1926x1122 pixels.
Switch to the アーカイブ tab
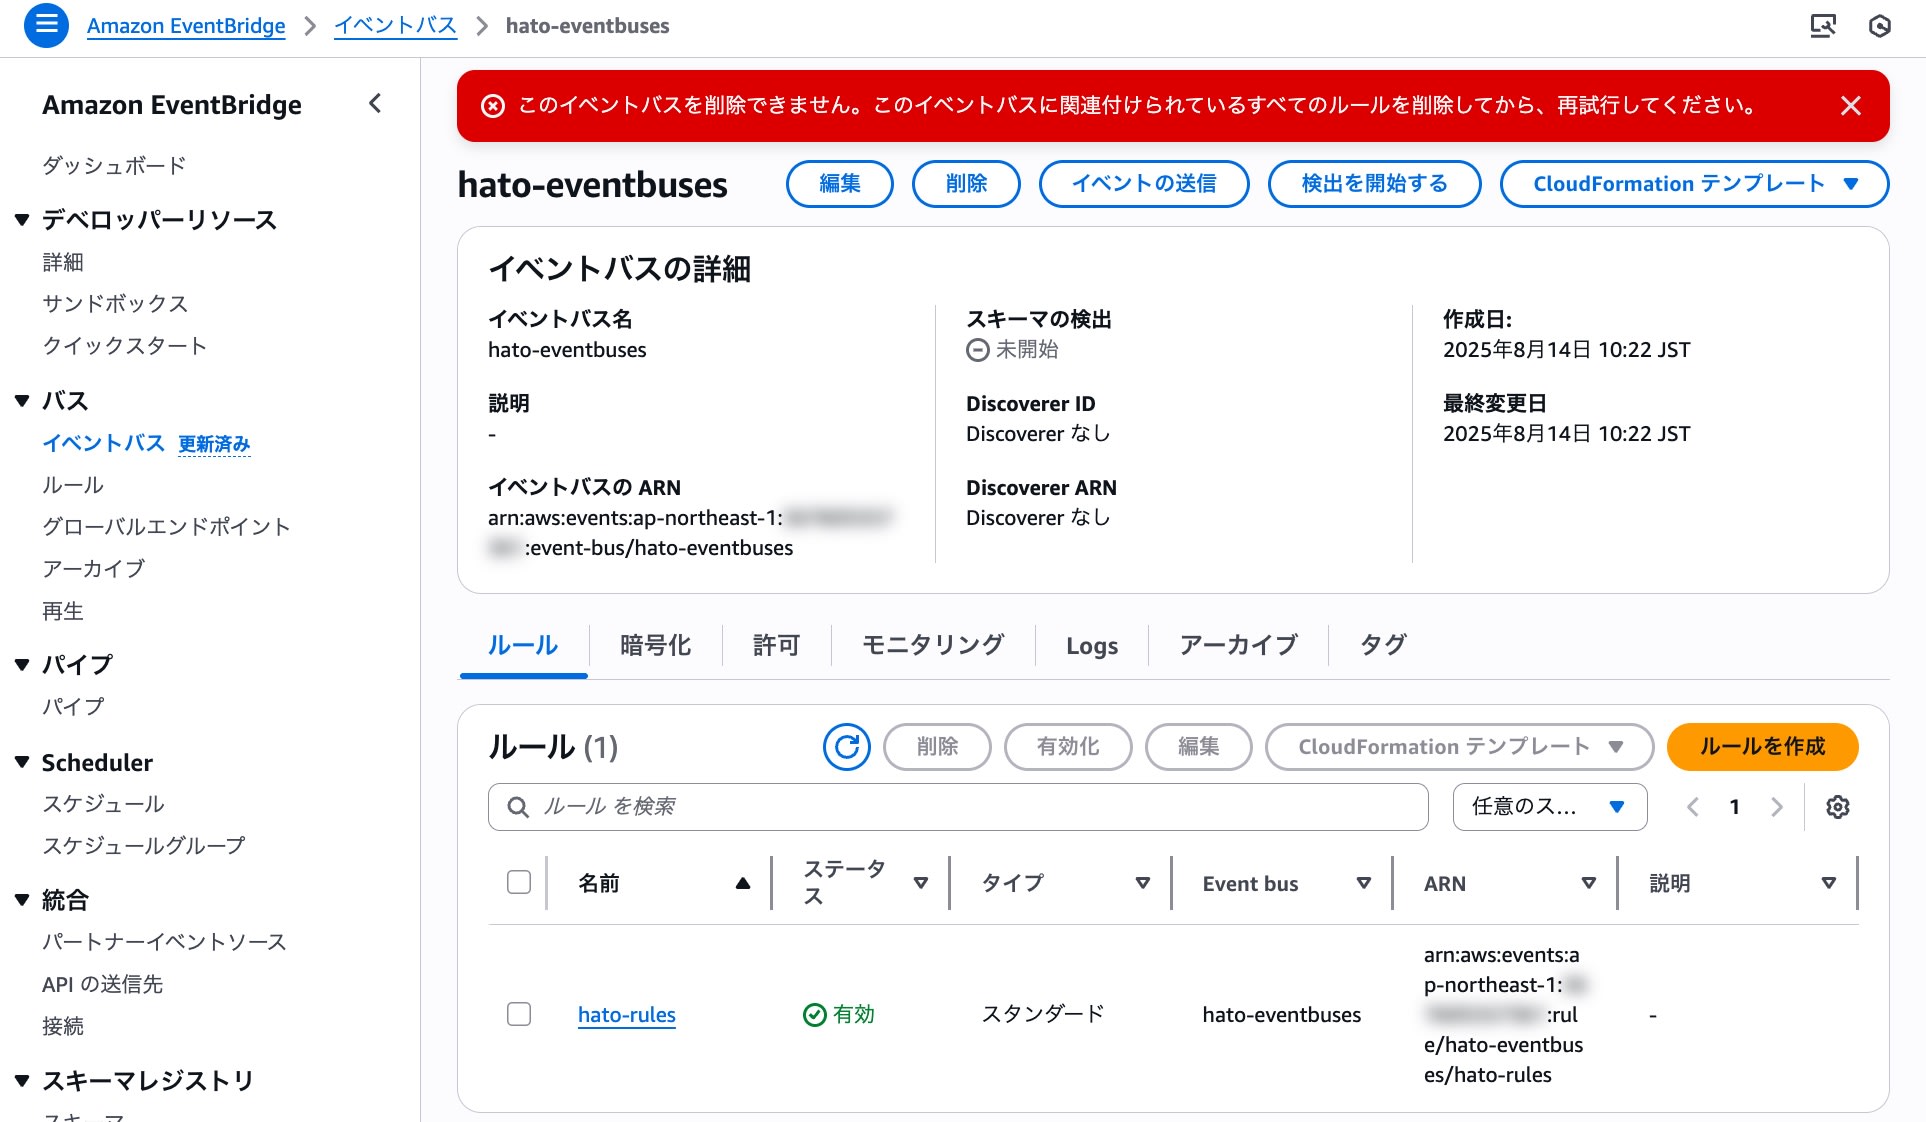tap(1239, 646)
